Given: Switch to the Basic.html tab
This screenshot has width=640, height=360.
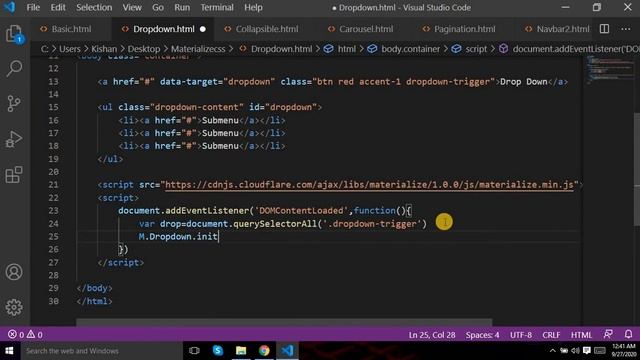Looking at the screenshot, I should (x=71, y=29).
